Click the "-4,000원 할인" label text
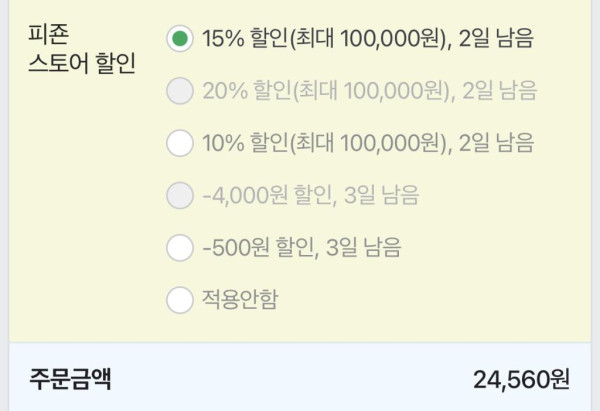The width and height of the screenshot is (600, 411). (x=262, y=196)
